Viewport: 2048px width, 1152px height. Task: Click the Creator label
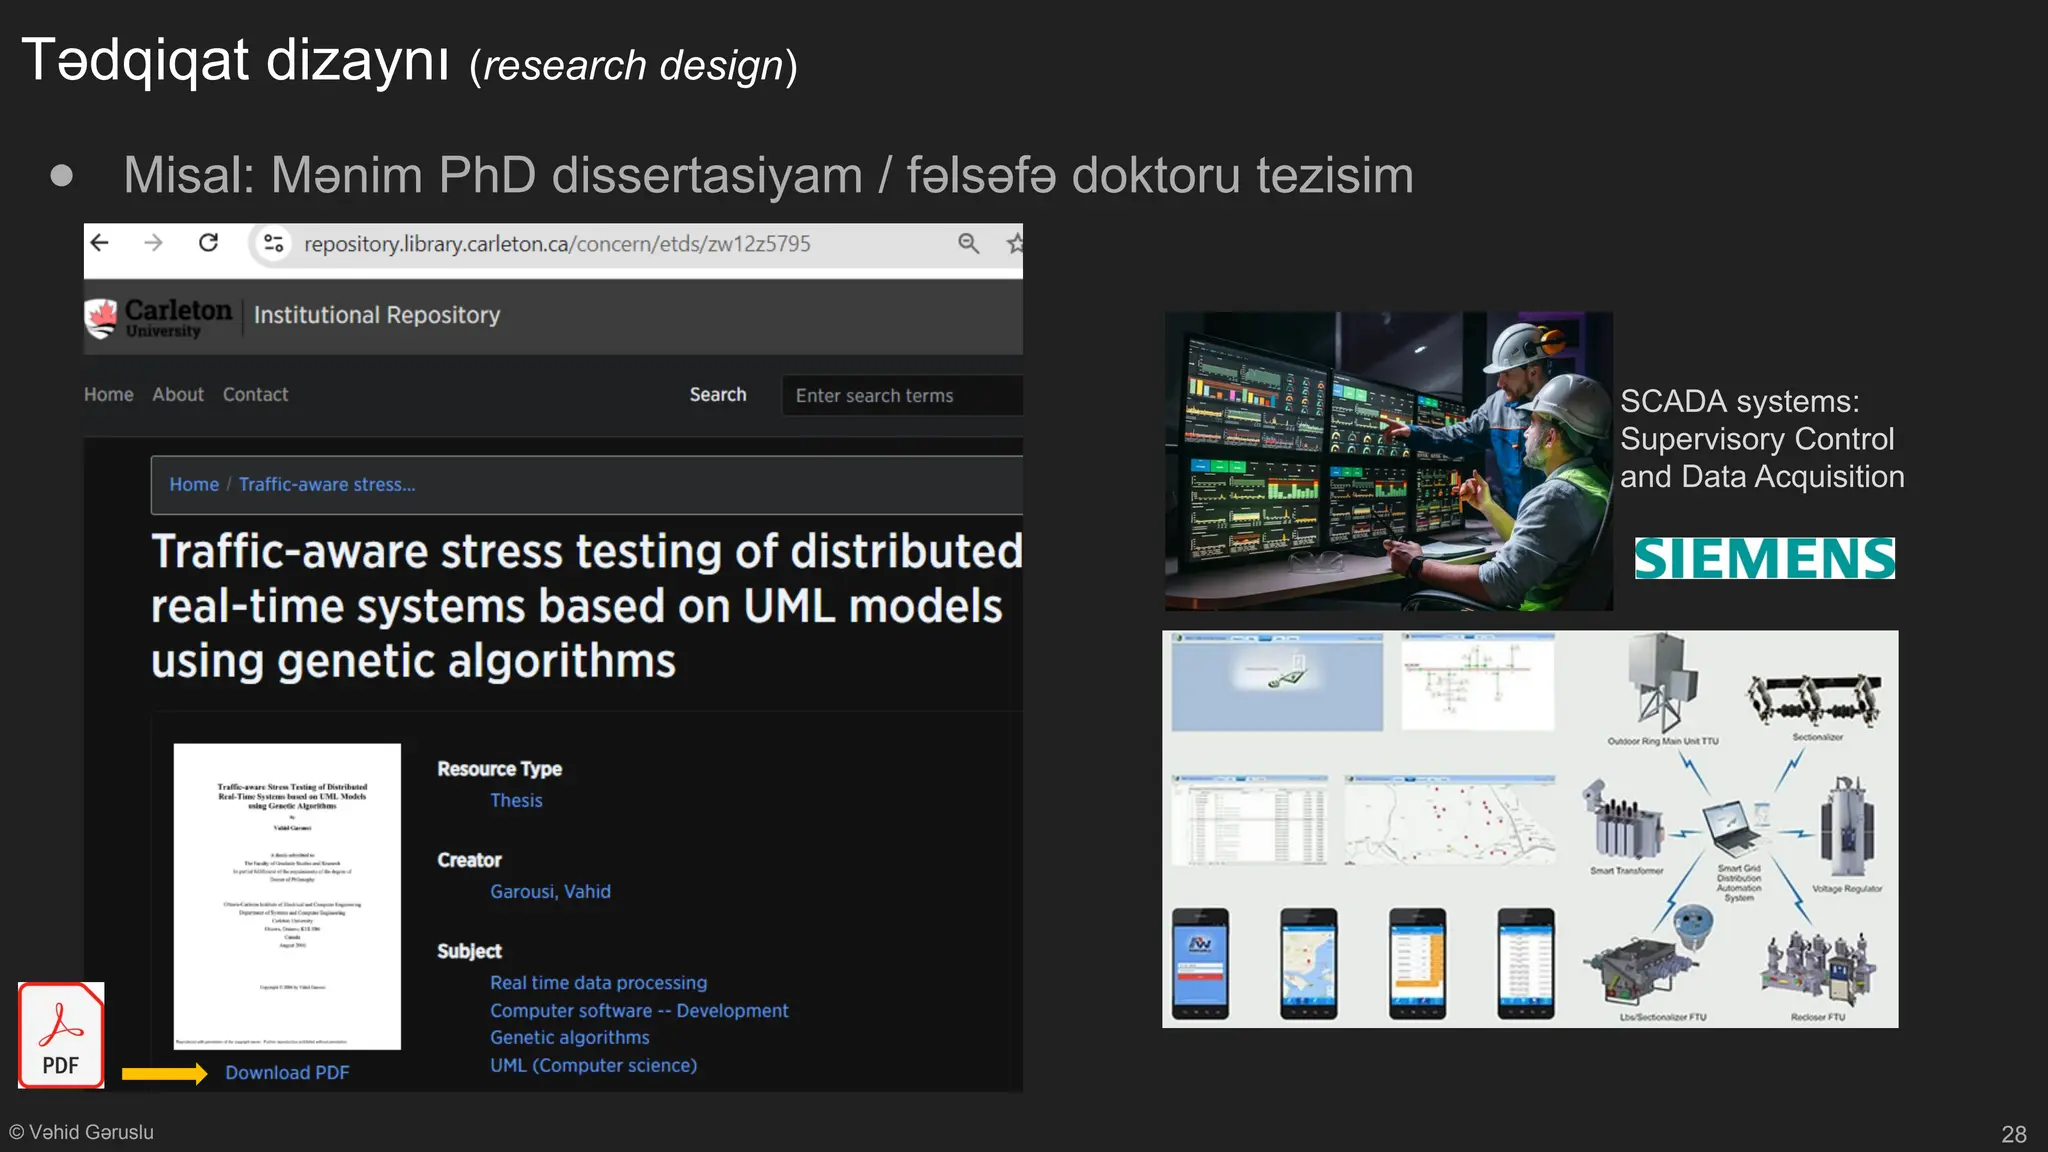tap(469, 860)
